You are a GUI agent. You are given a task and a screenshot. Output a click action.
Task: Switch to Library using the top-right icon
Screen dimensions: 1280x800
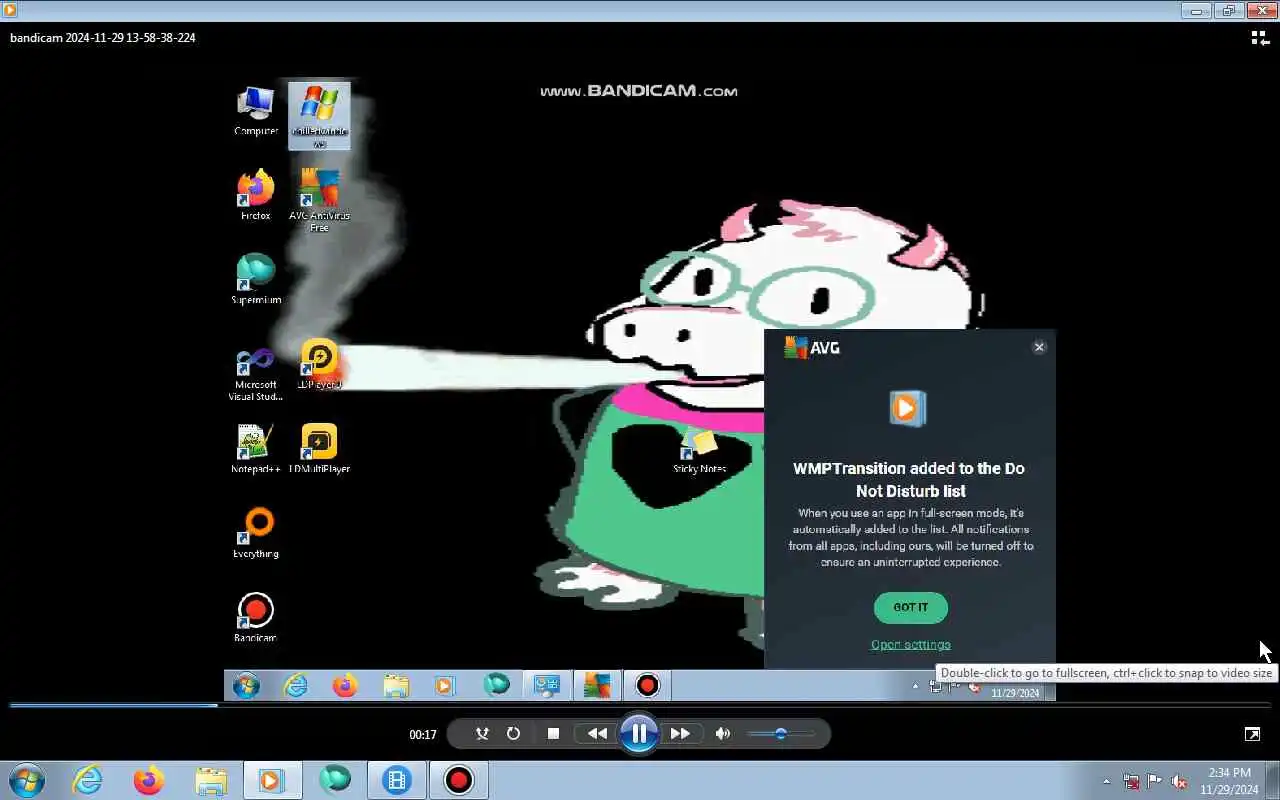point(1260,38)
